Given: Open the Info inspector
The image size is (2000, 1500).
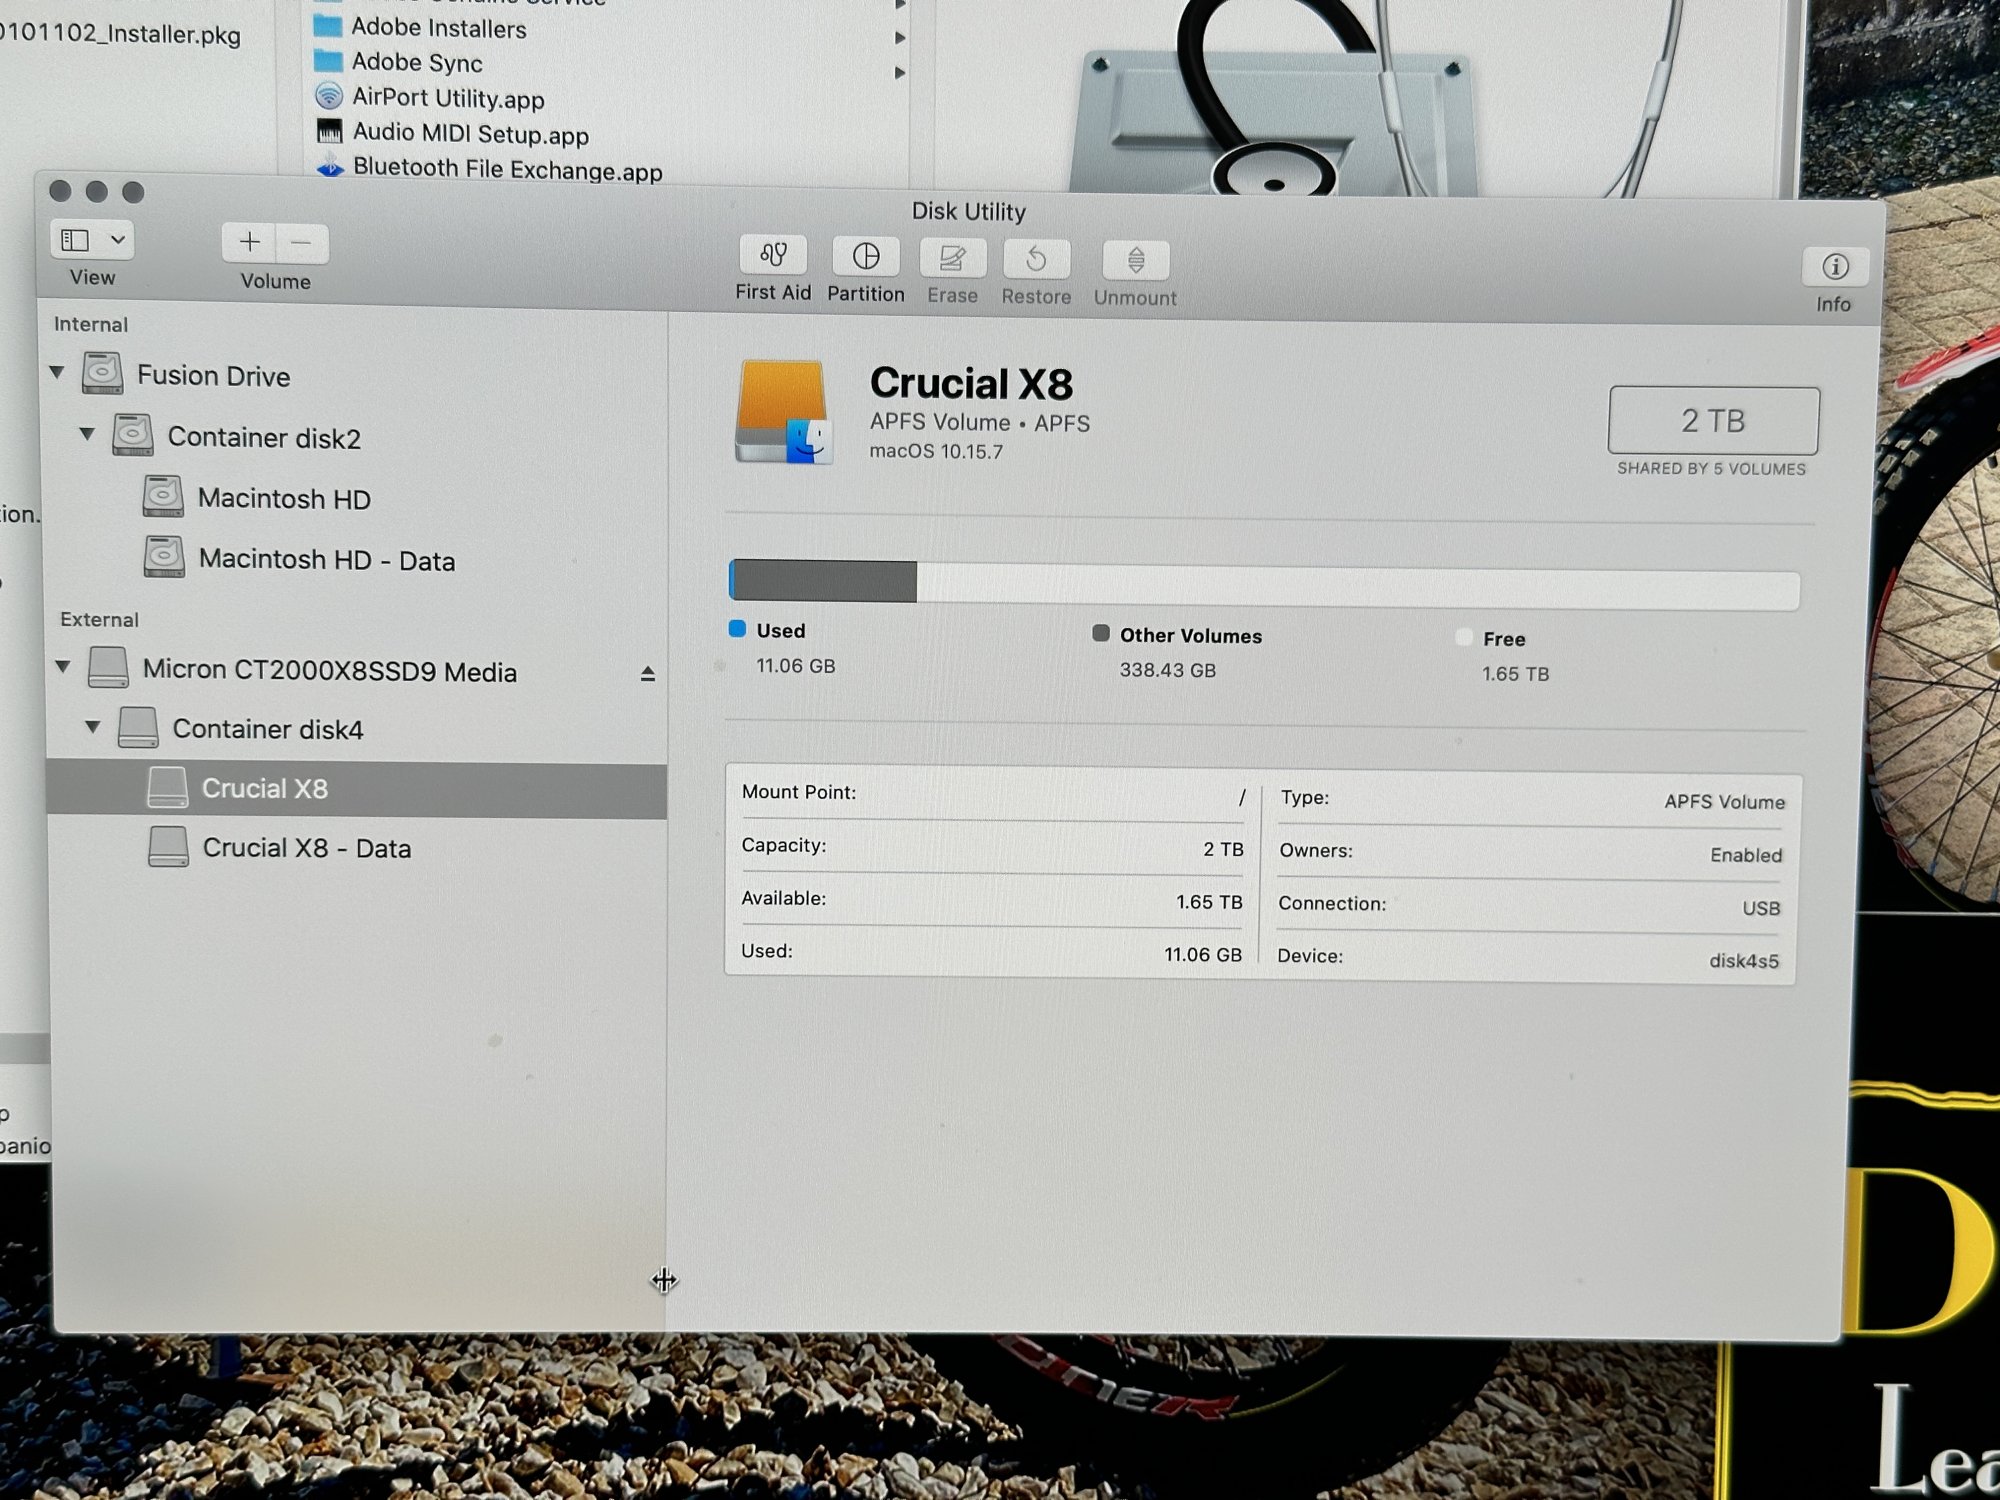Looking at the screenshot, I should [1834, 267].
